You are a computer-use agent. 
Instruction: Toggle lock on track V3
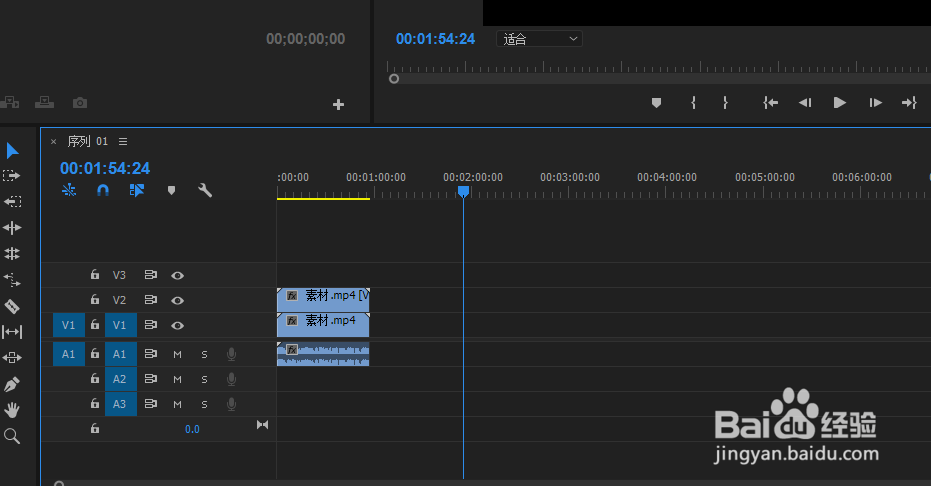tap(94, 275)
